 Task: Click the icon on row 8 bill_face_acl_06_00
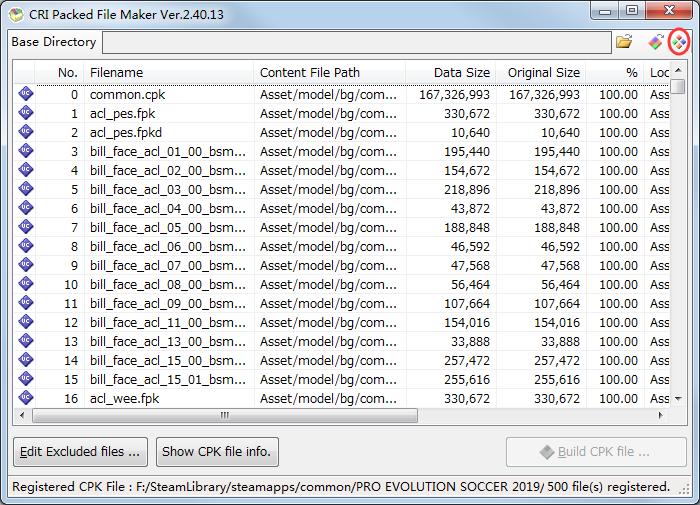[x=26, y=246]
